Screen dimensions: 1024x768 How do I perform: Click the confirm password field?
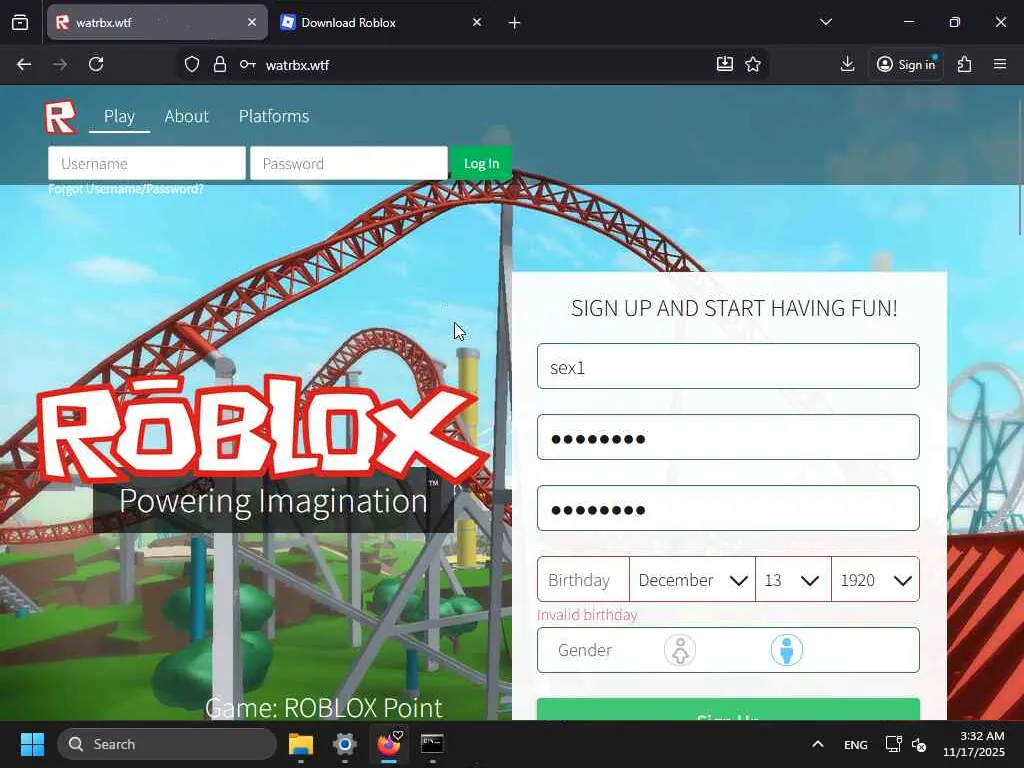pos(728,508)
